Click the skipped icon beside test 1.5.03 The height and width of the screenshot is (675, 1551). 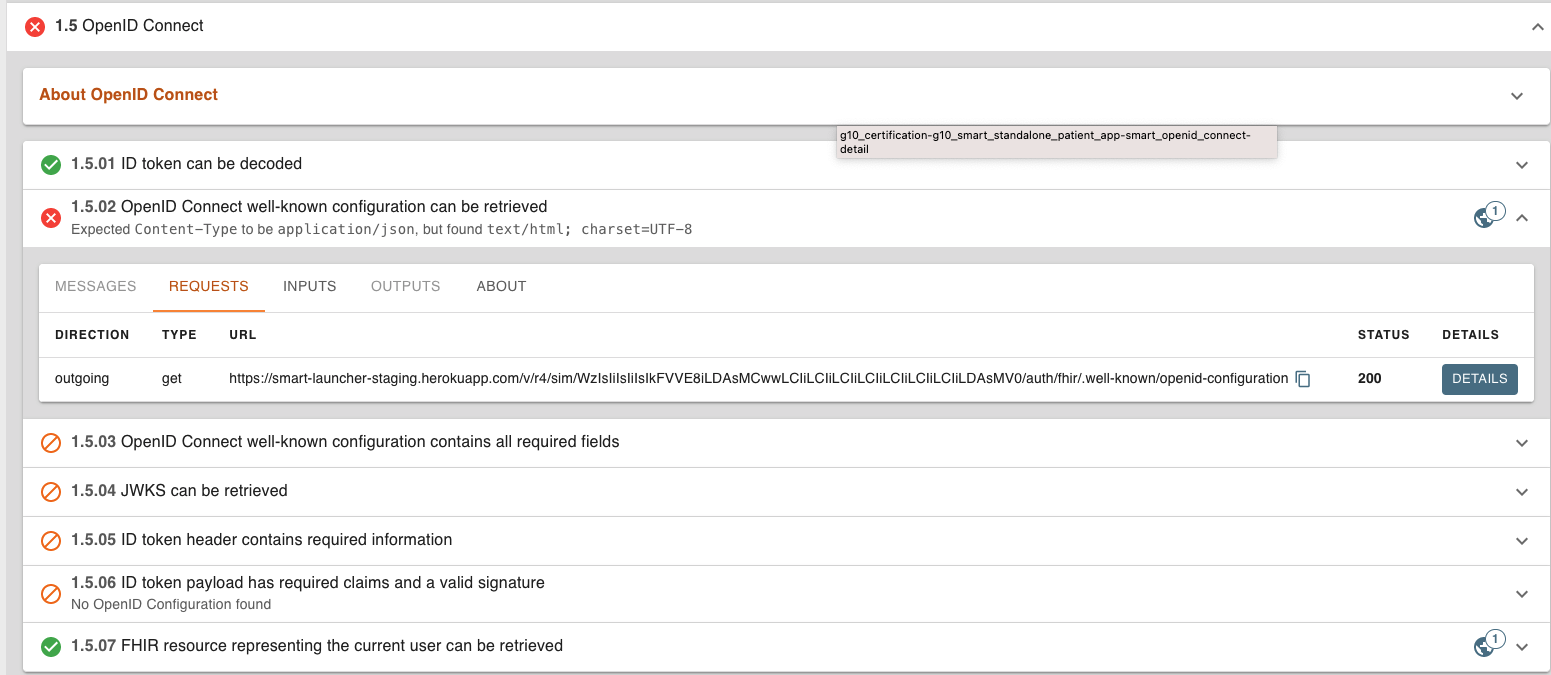coord(51,442)
